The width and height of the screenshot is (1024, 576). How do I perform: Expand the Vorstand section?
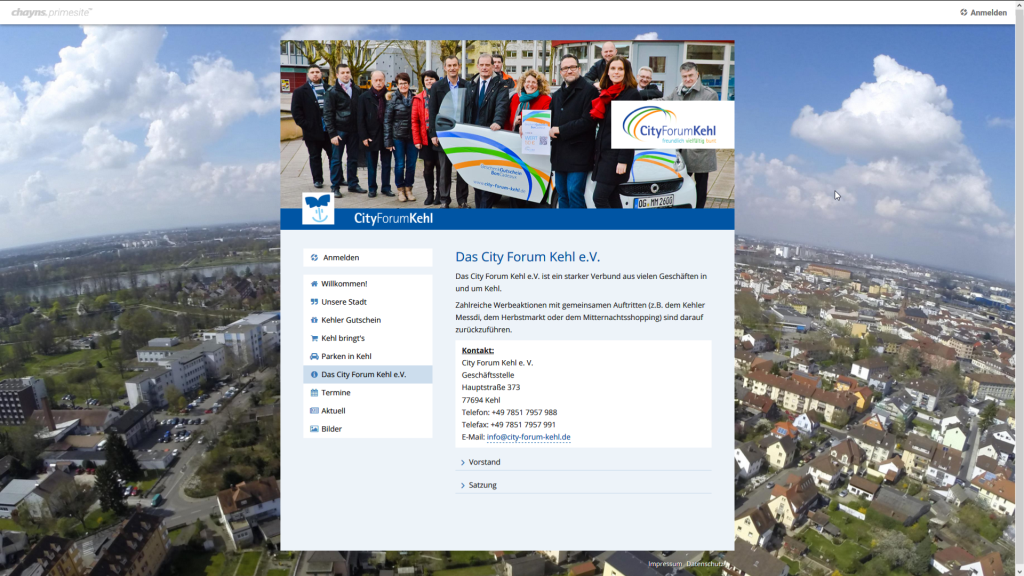coord(583,462)
